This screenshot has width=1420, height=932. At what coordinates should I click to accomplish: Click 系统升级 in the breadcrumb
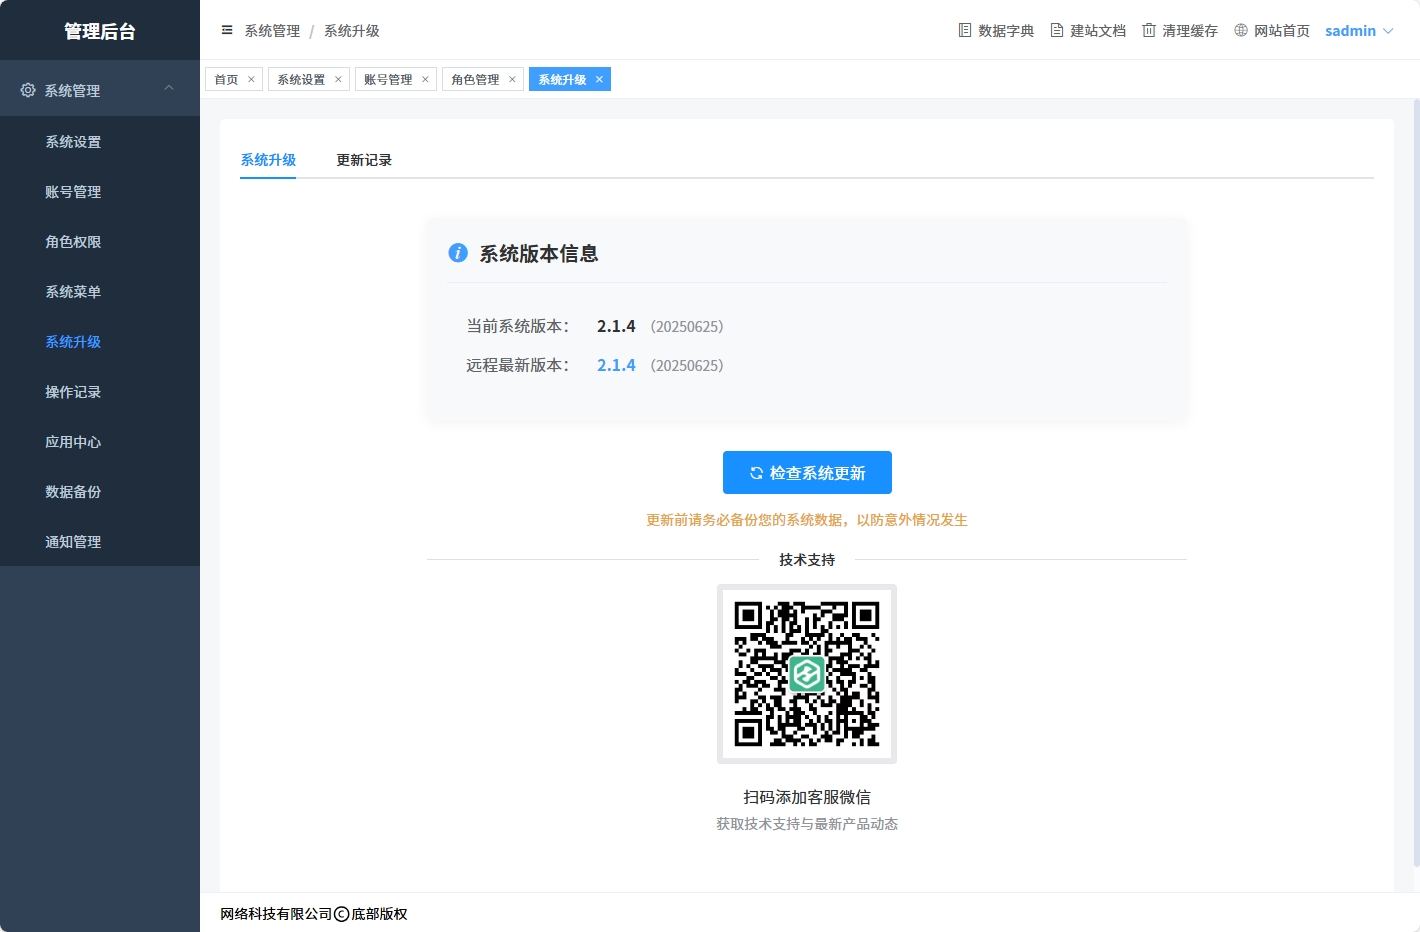352,31
